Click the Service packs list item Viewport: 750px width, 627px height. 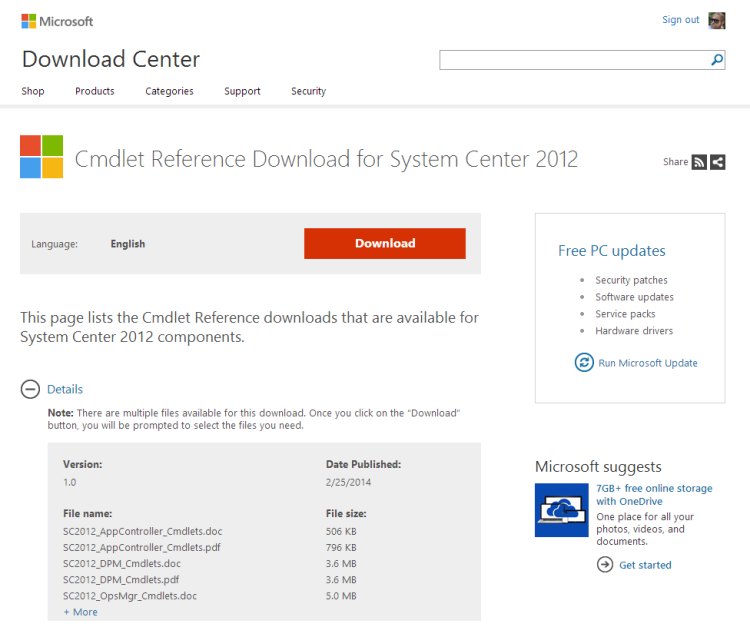(x=625, y=314)
